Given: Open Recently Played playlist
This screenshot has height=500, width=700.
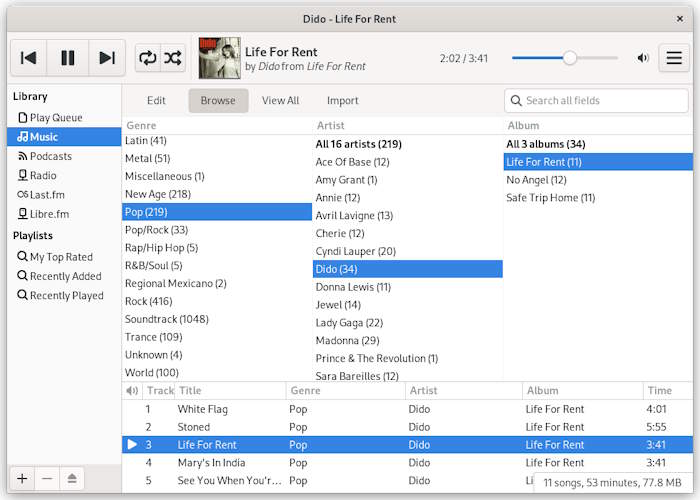Looking at the screenshot, I should 64,296.
